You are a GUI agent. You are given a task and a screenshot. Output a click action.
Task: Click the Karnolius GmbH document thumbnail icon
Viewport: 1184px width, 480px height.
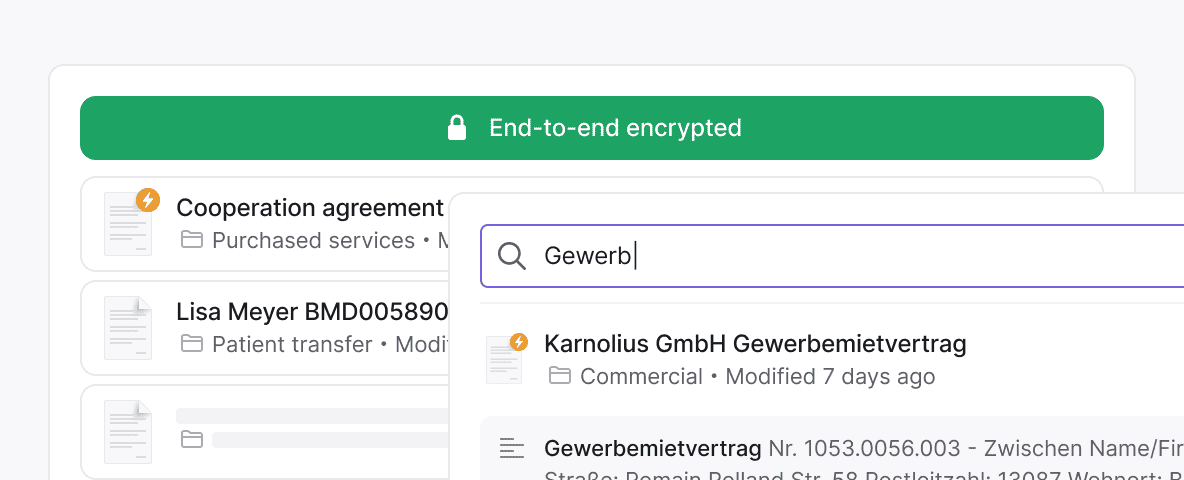504,360
